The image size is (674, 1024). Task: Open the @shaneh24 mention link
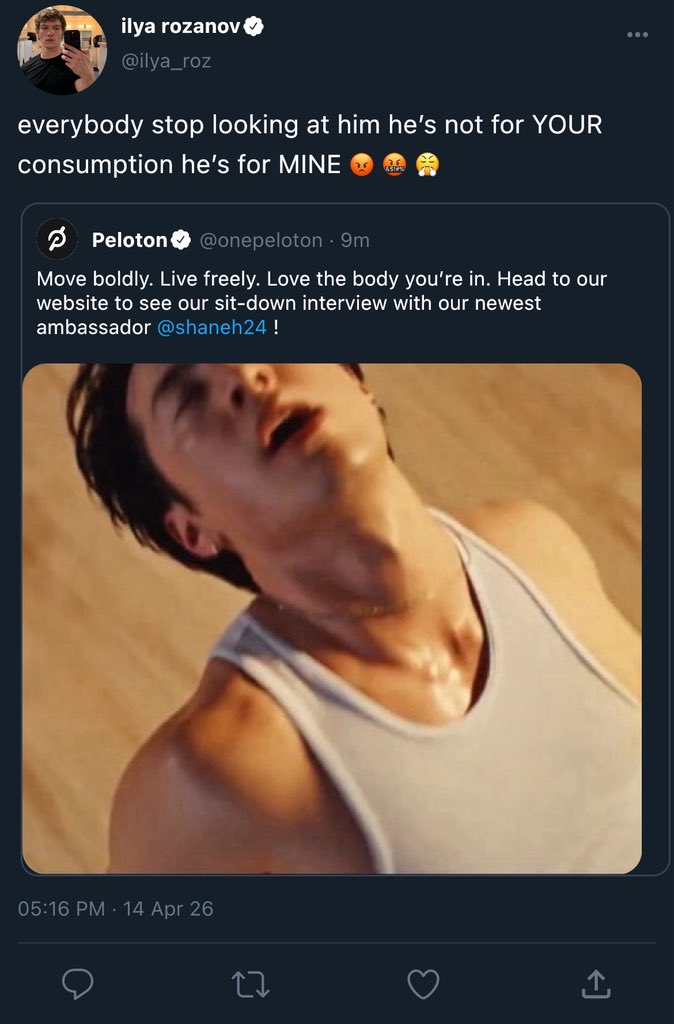pos(212,327)
